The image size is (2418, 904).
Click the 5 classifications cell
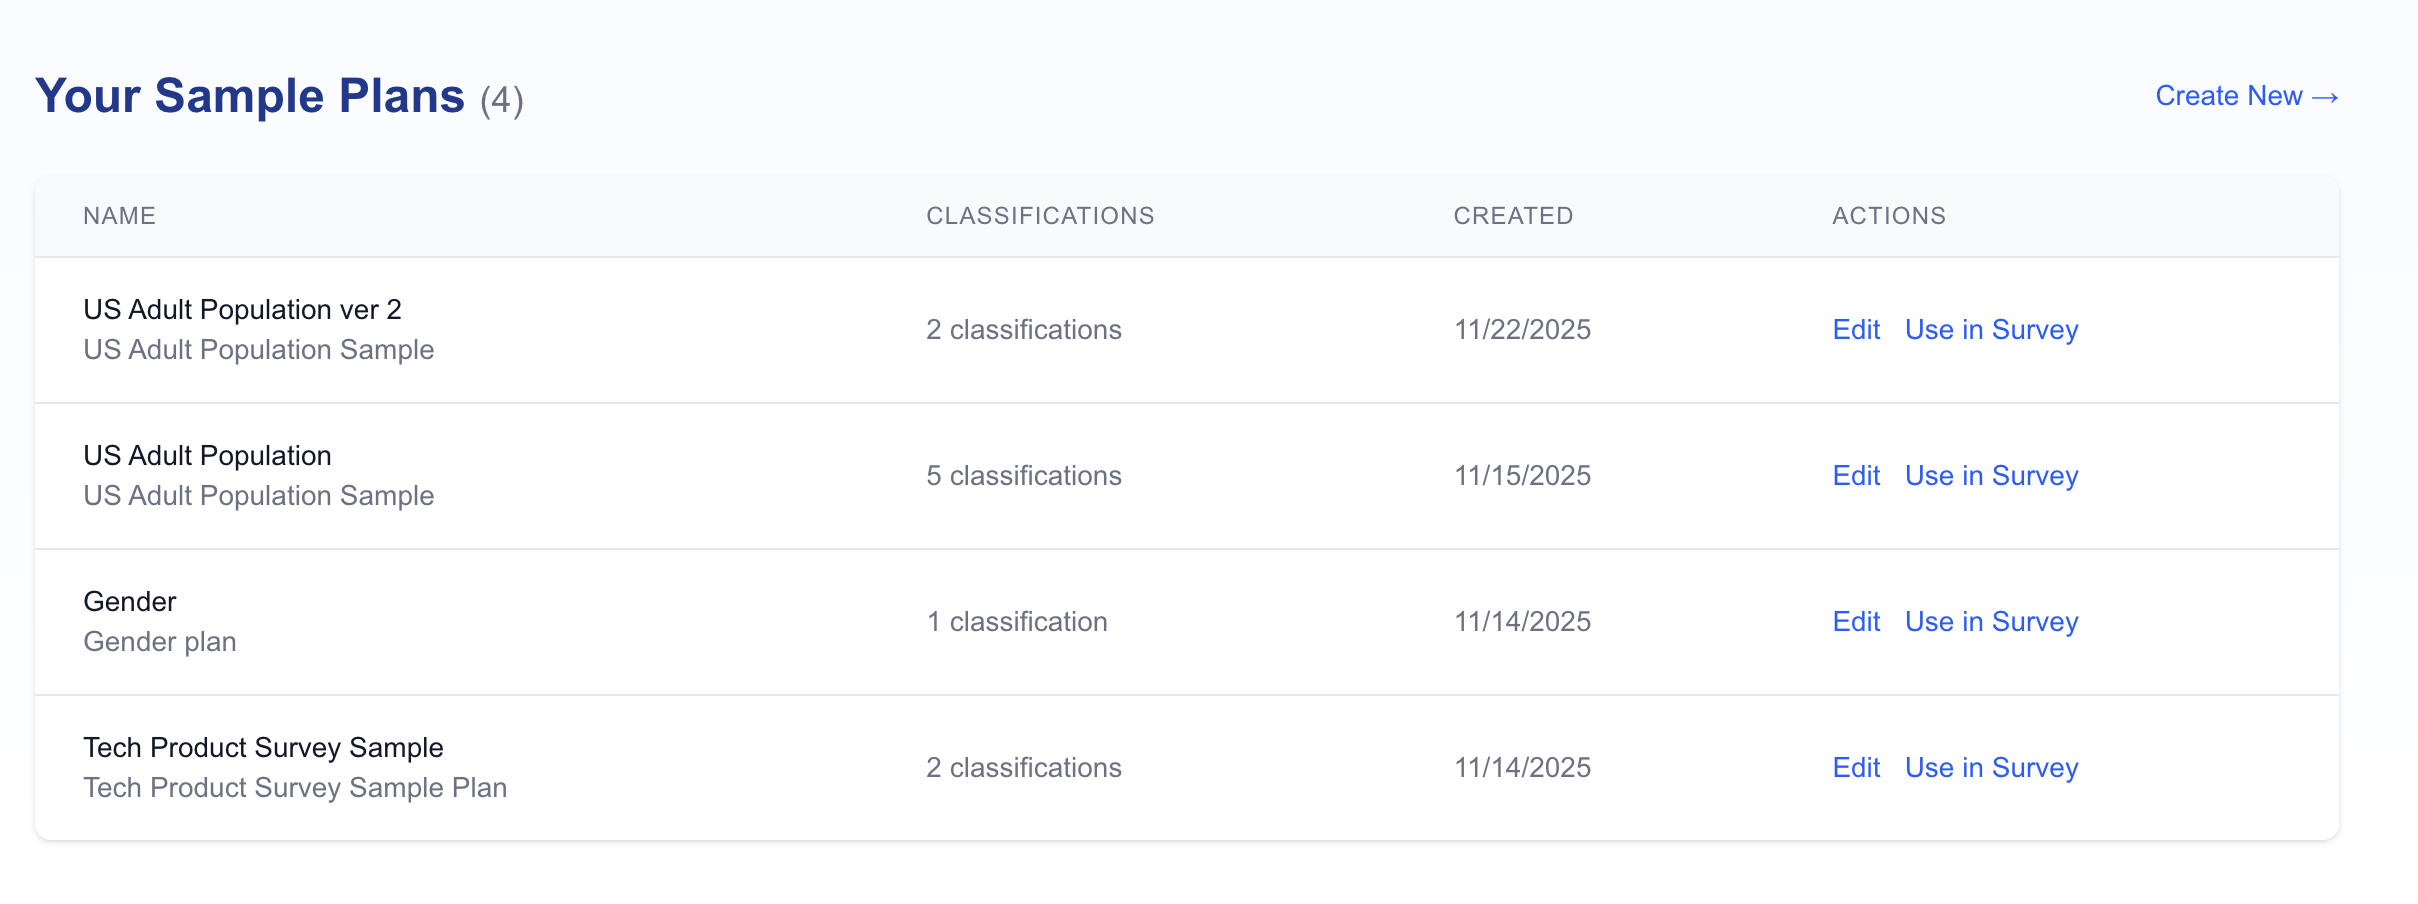1023,476
